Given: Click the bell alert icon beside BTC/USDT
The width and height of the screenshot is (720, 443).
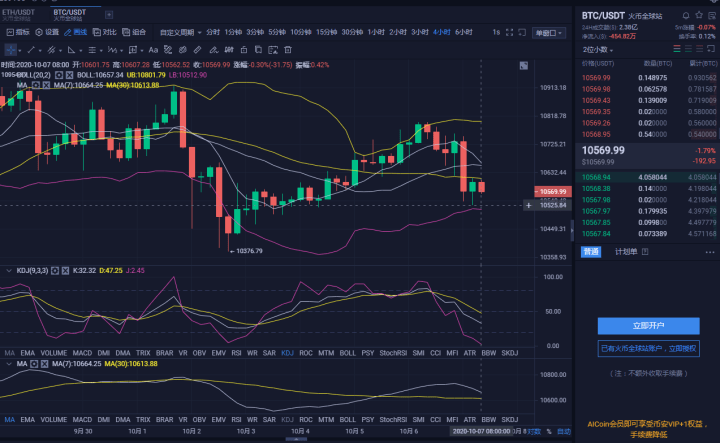Looking at the screenshot, I should tap(688, 15).
